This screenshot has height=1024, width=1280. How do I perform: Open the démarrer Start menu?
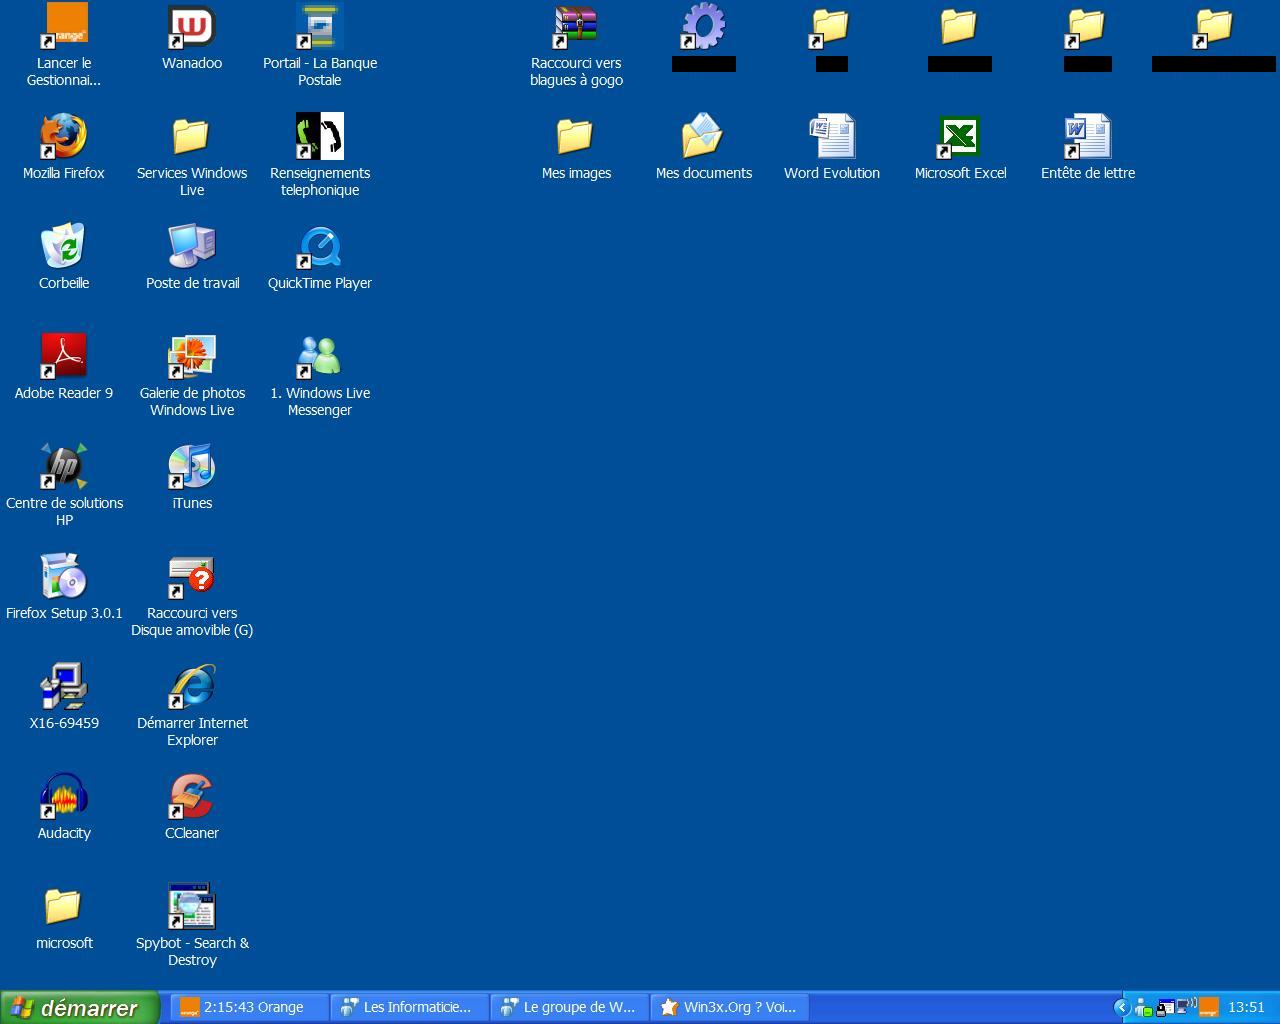[x=80, y=1008]
